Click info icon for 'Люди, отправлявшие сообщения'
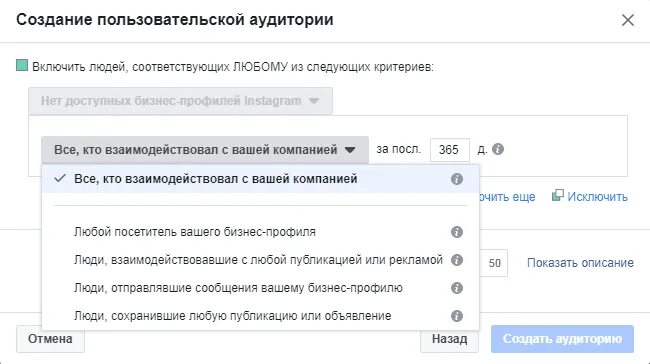This screenshot has height=364, width=650. (x=456, y=288)
